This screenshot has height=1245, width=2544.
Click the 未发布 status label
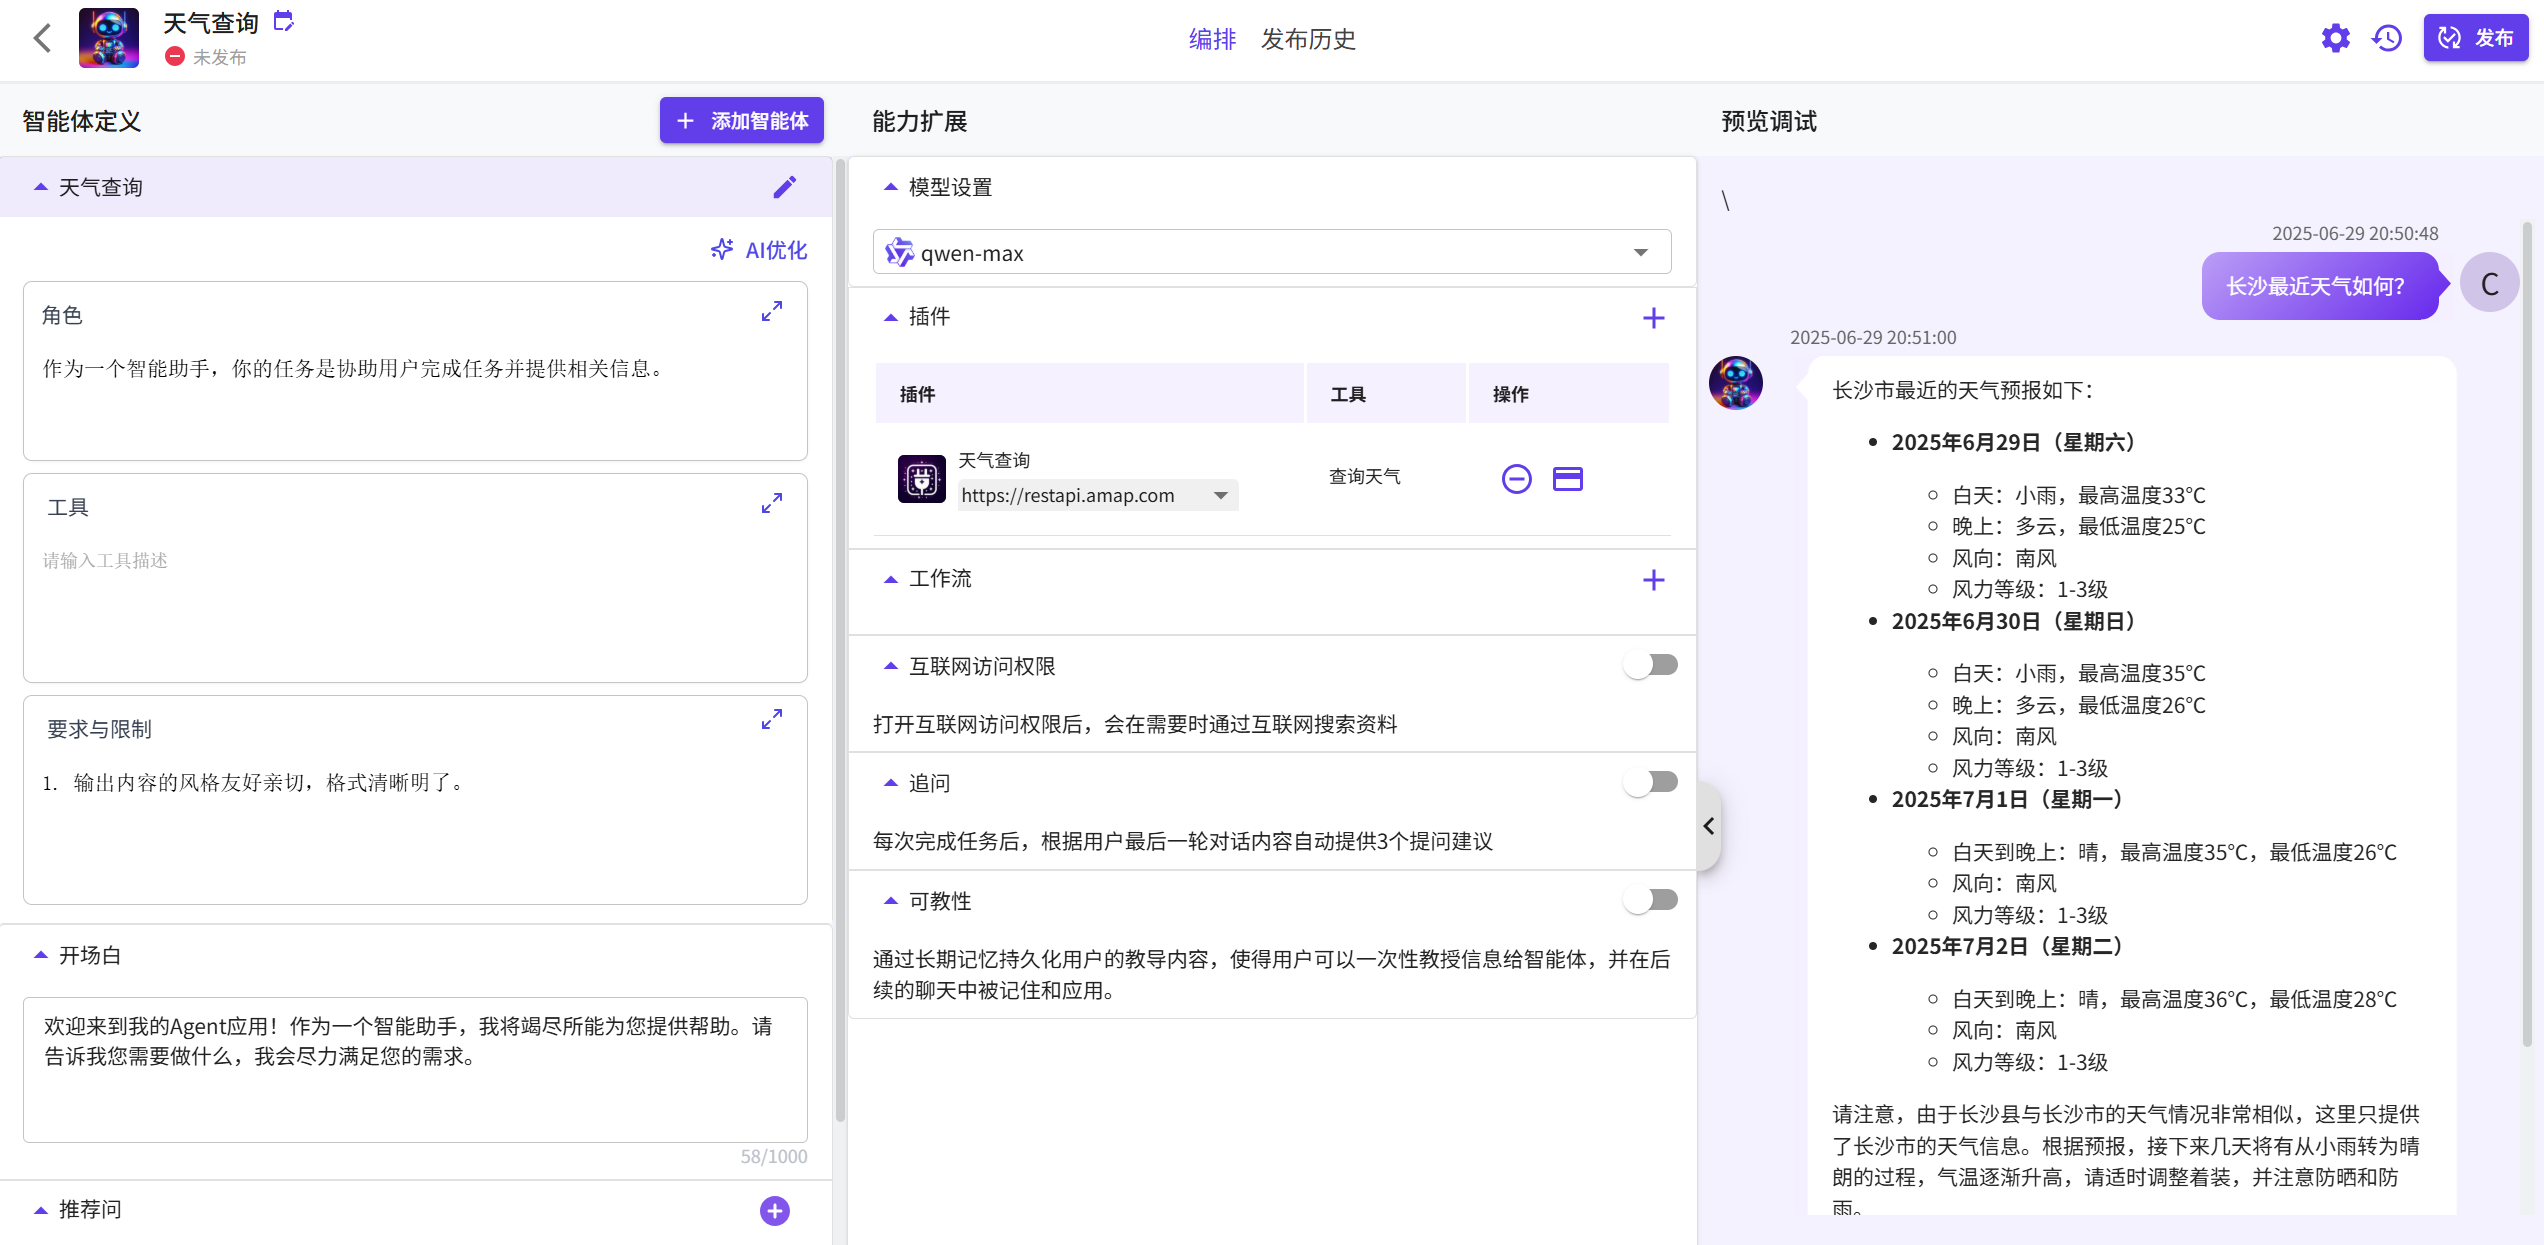219,57
